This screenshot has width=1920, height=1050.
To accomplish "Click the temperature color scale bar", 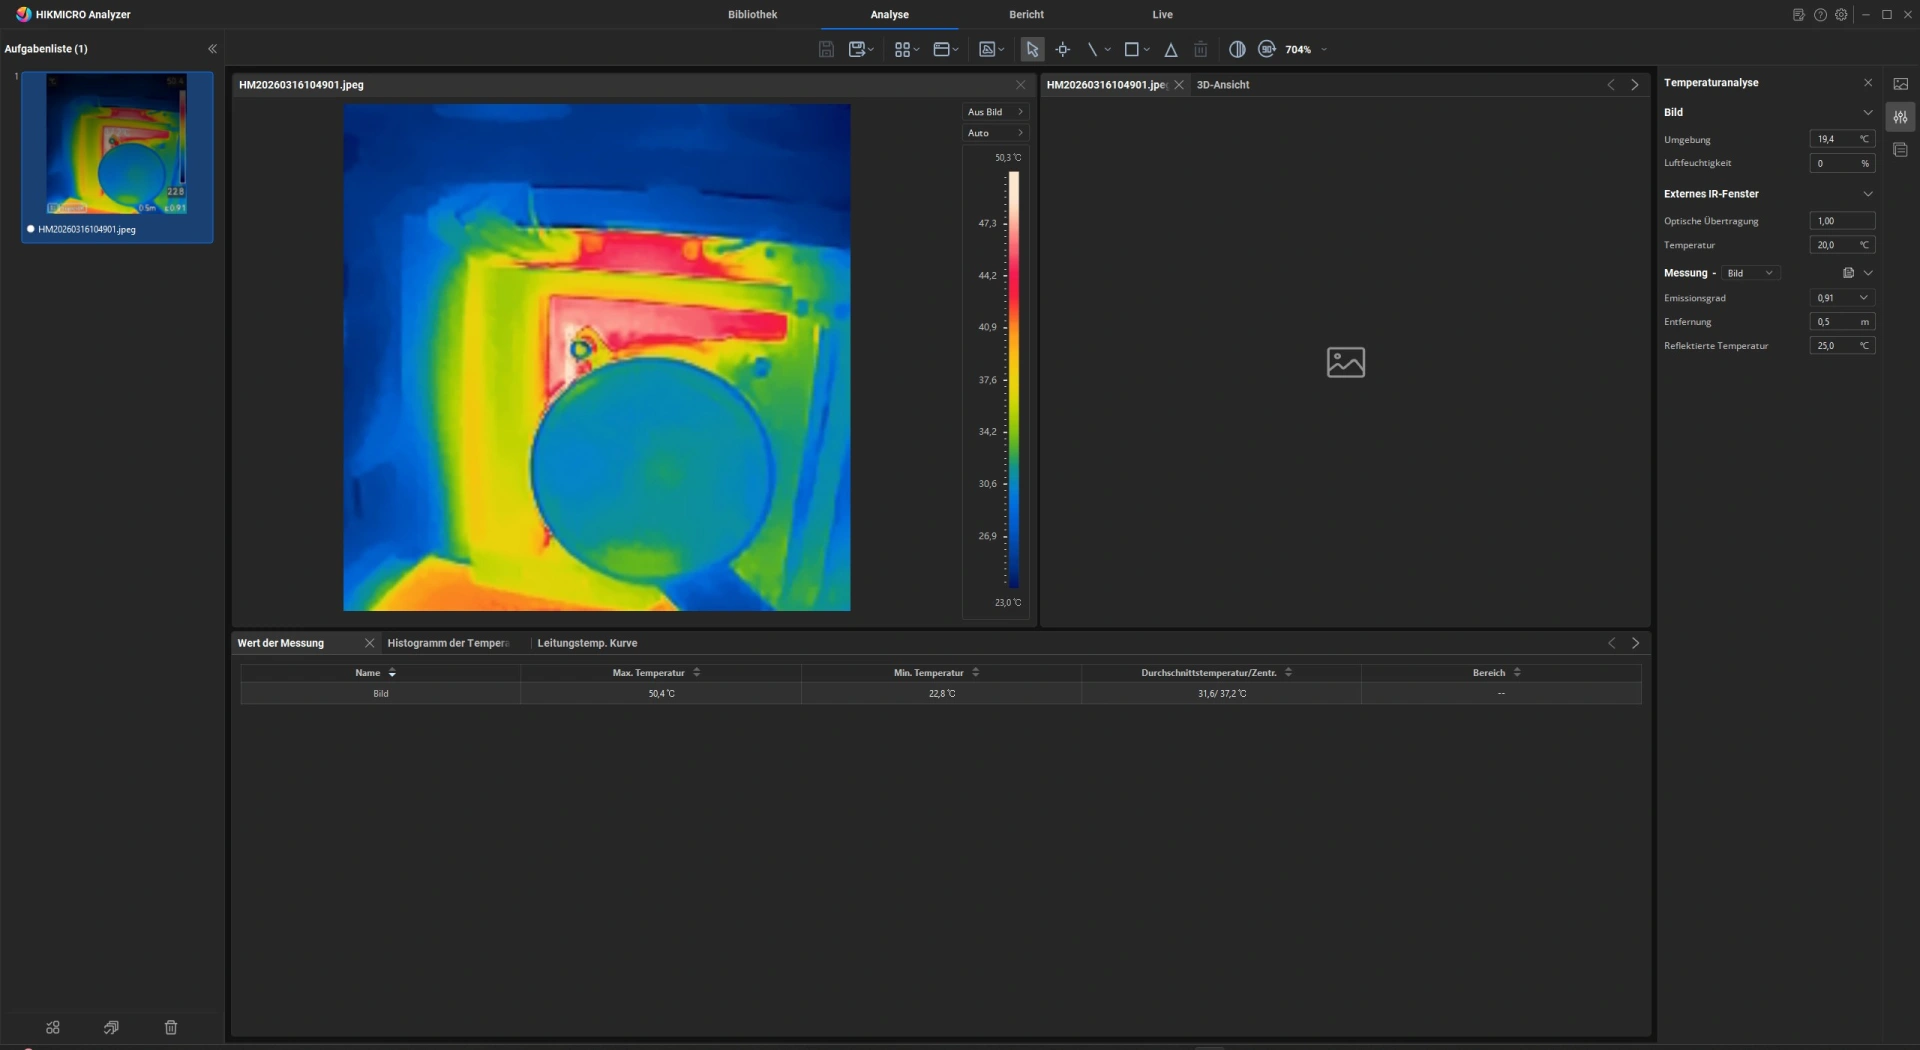I will pyautogui.click(x=1013, y=380).
